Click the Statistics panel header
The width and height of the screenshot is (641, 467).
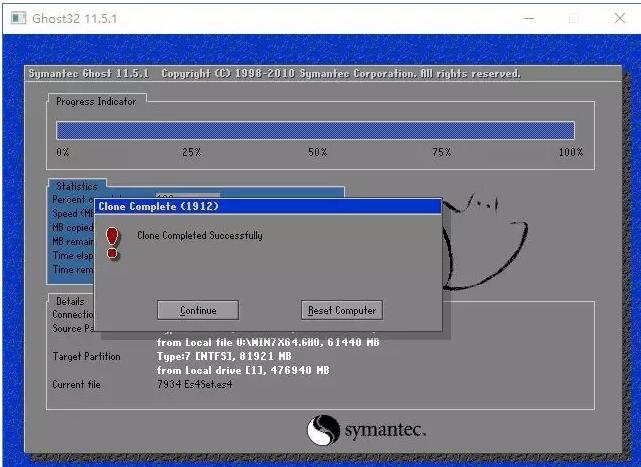(x=77, y=186)
